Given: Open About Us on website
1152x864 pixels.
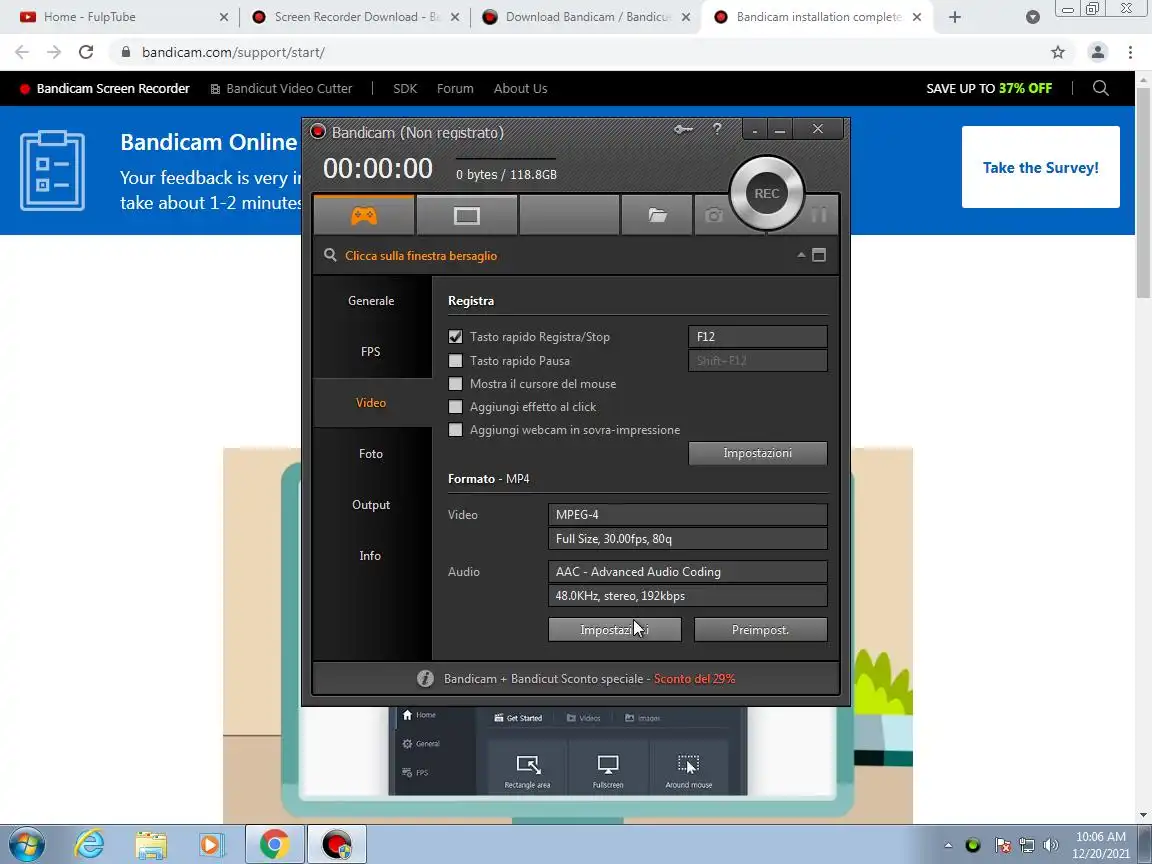Looking at the screenshot, I should (x=520, y=88).
